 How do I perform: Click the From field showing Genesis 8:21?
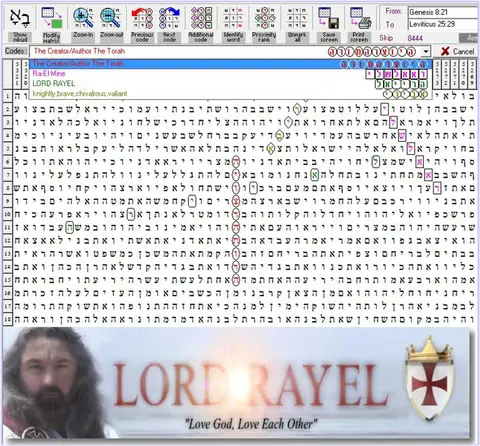tap(444, 12)
